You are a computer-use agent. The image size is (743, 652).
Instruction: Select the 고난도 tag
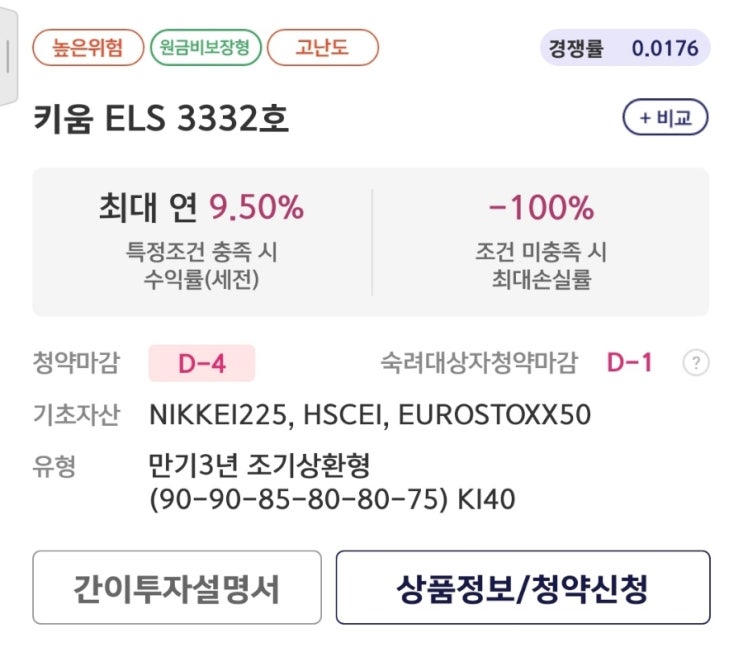pyautogui.click(x=322, y=47)
